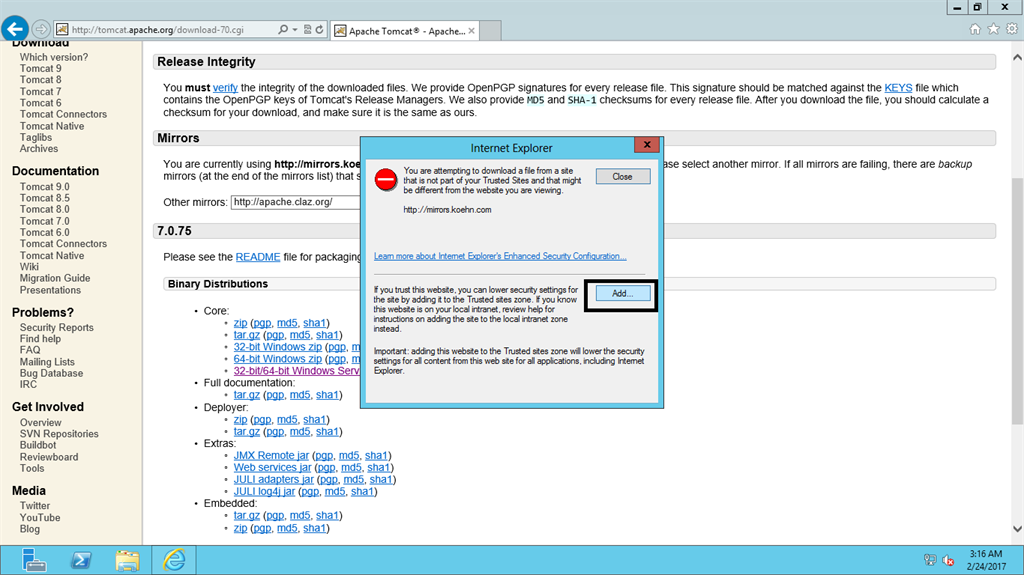Click the Close button in the dialog
Viewport: 1024px width, 575px height.
(x=622, y=176)
